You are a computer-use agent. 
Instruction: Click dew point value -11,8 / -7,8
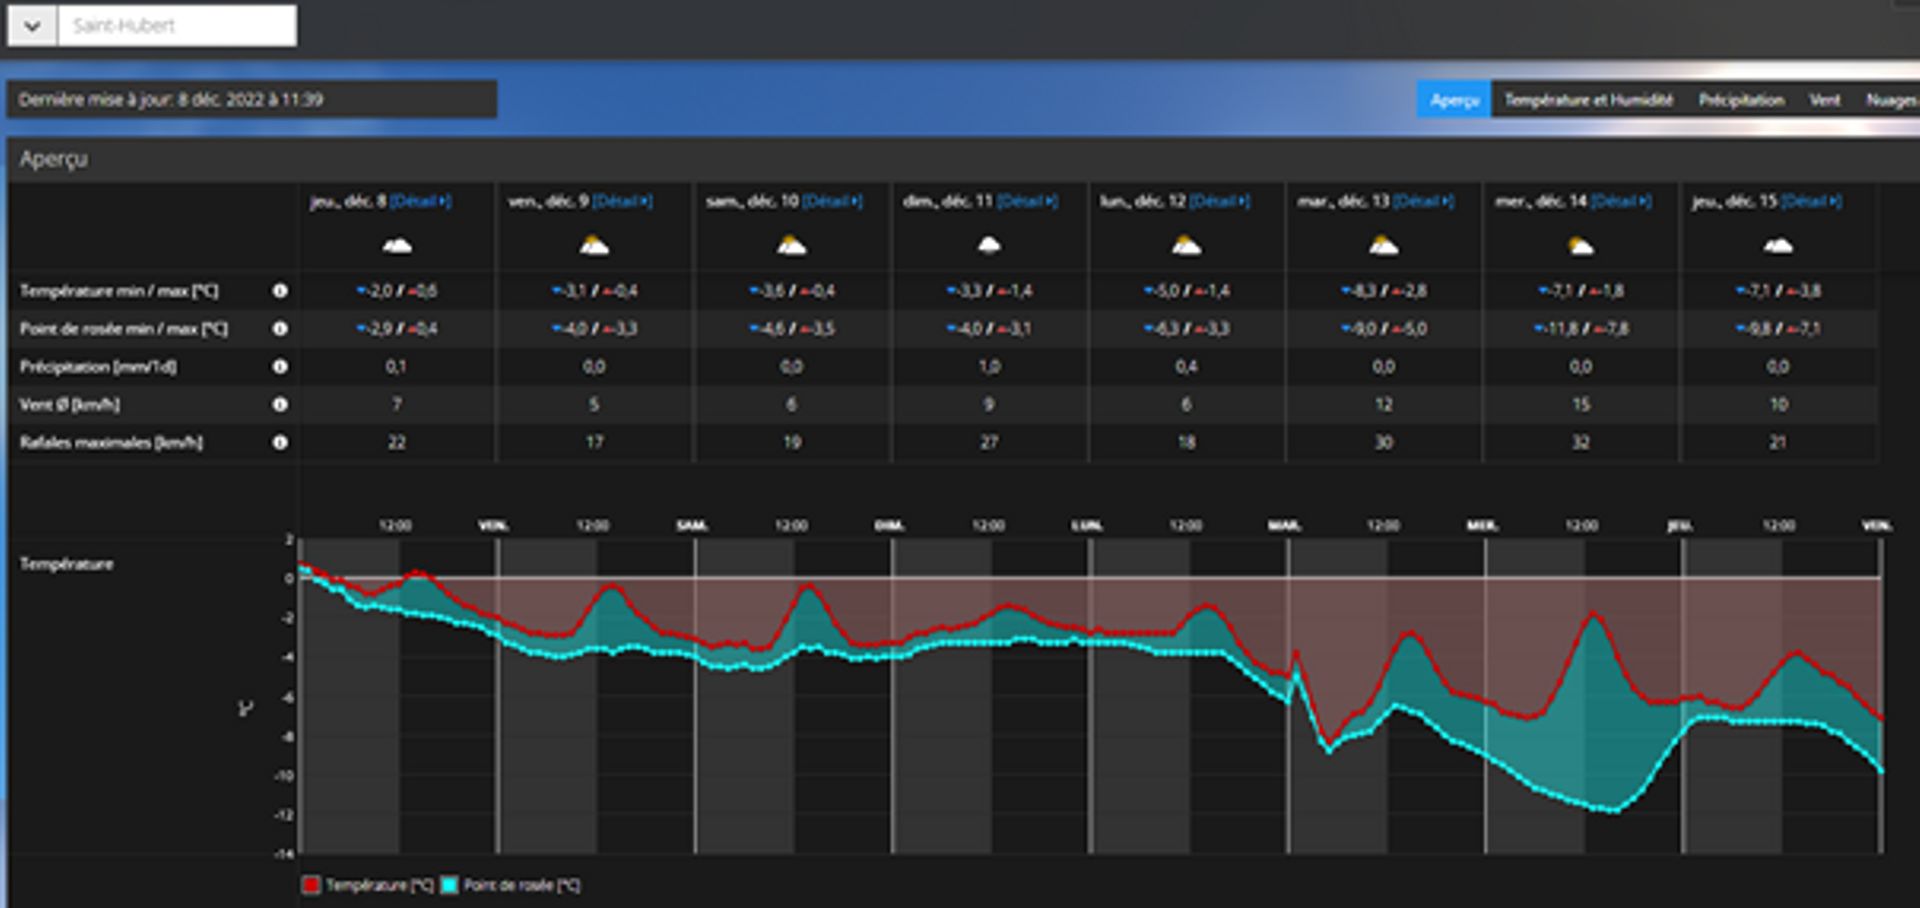1581,329
